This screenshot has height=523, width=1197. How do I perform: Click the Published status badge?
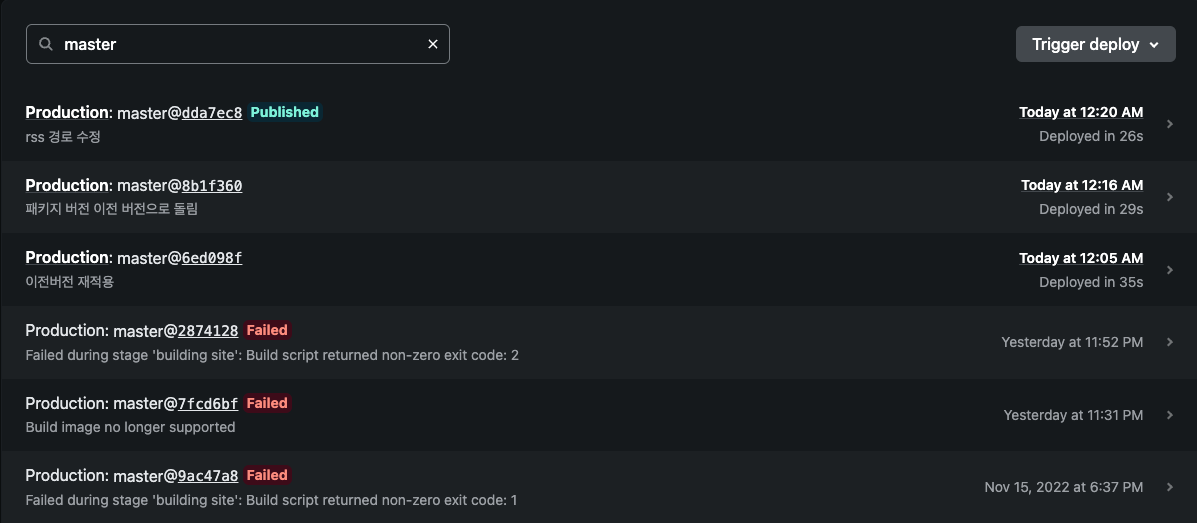[285, 112]
